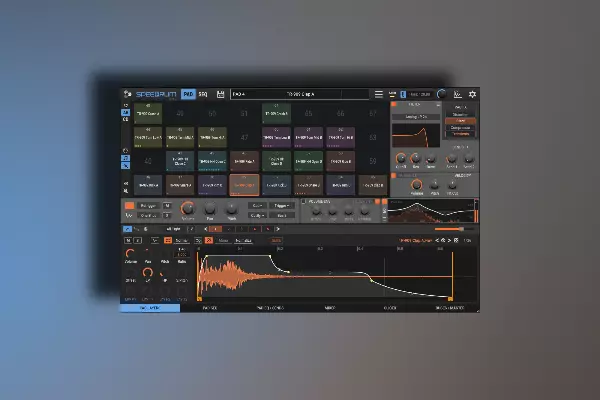Screen dimensions: 600x400
Task: Select Distortion in the effects list
Action: click(460, 114)
